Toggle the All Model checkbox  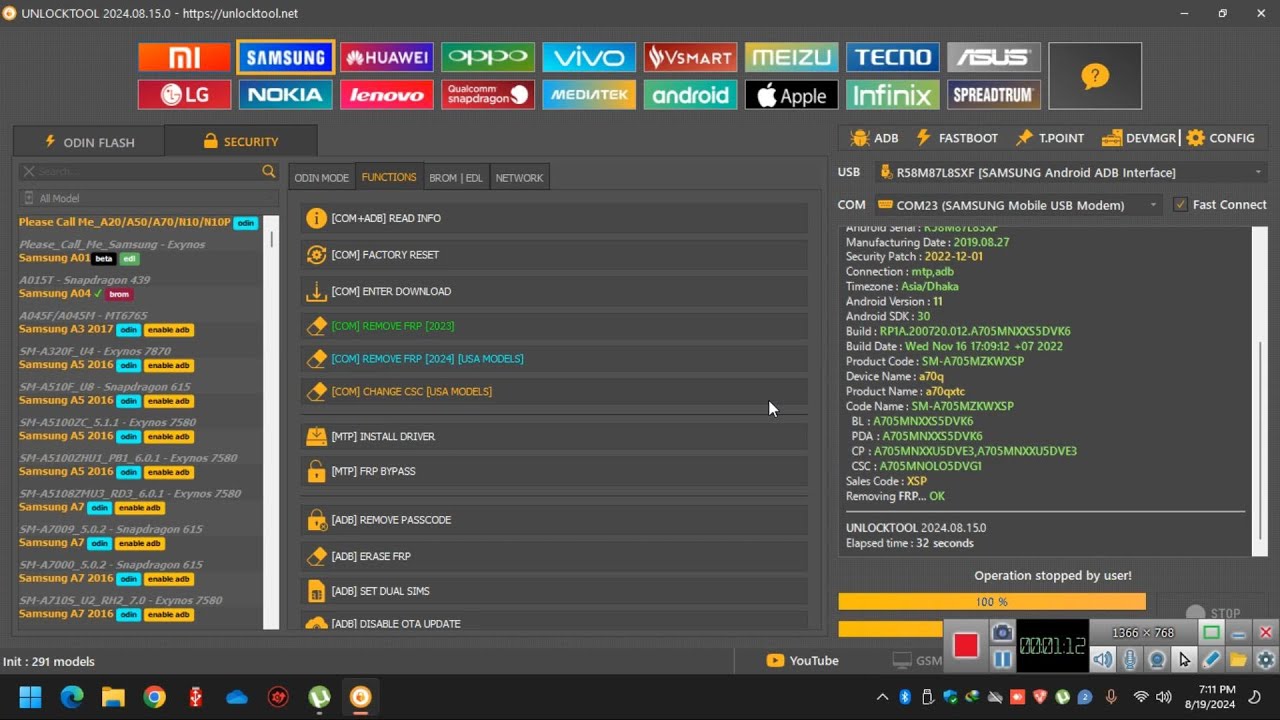click(x=29, y=198)
